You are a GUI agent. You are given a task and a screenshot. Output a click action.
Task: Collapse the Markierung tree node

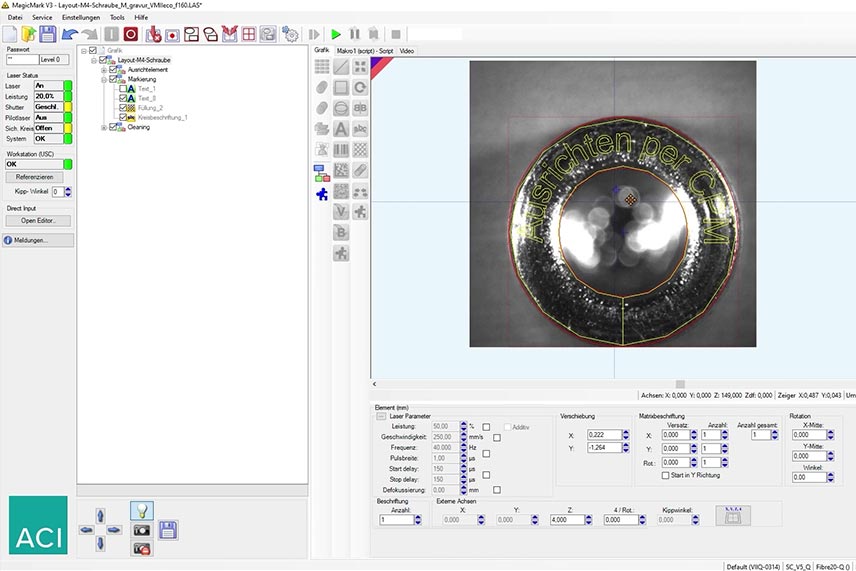103,79
